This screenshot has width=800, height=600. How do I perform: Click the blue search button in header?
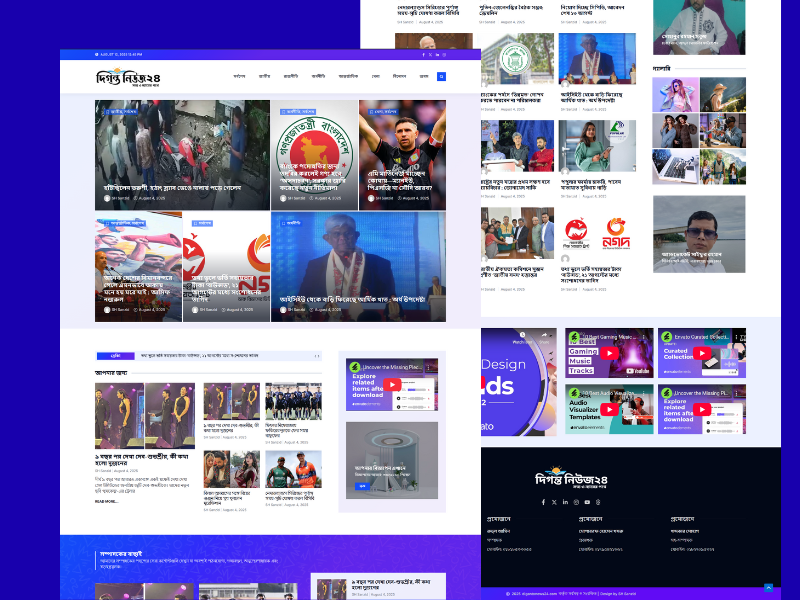point(441,77)
